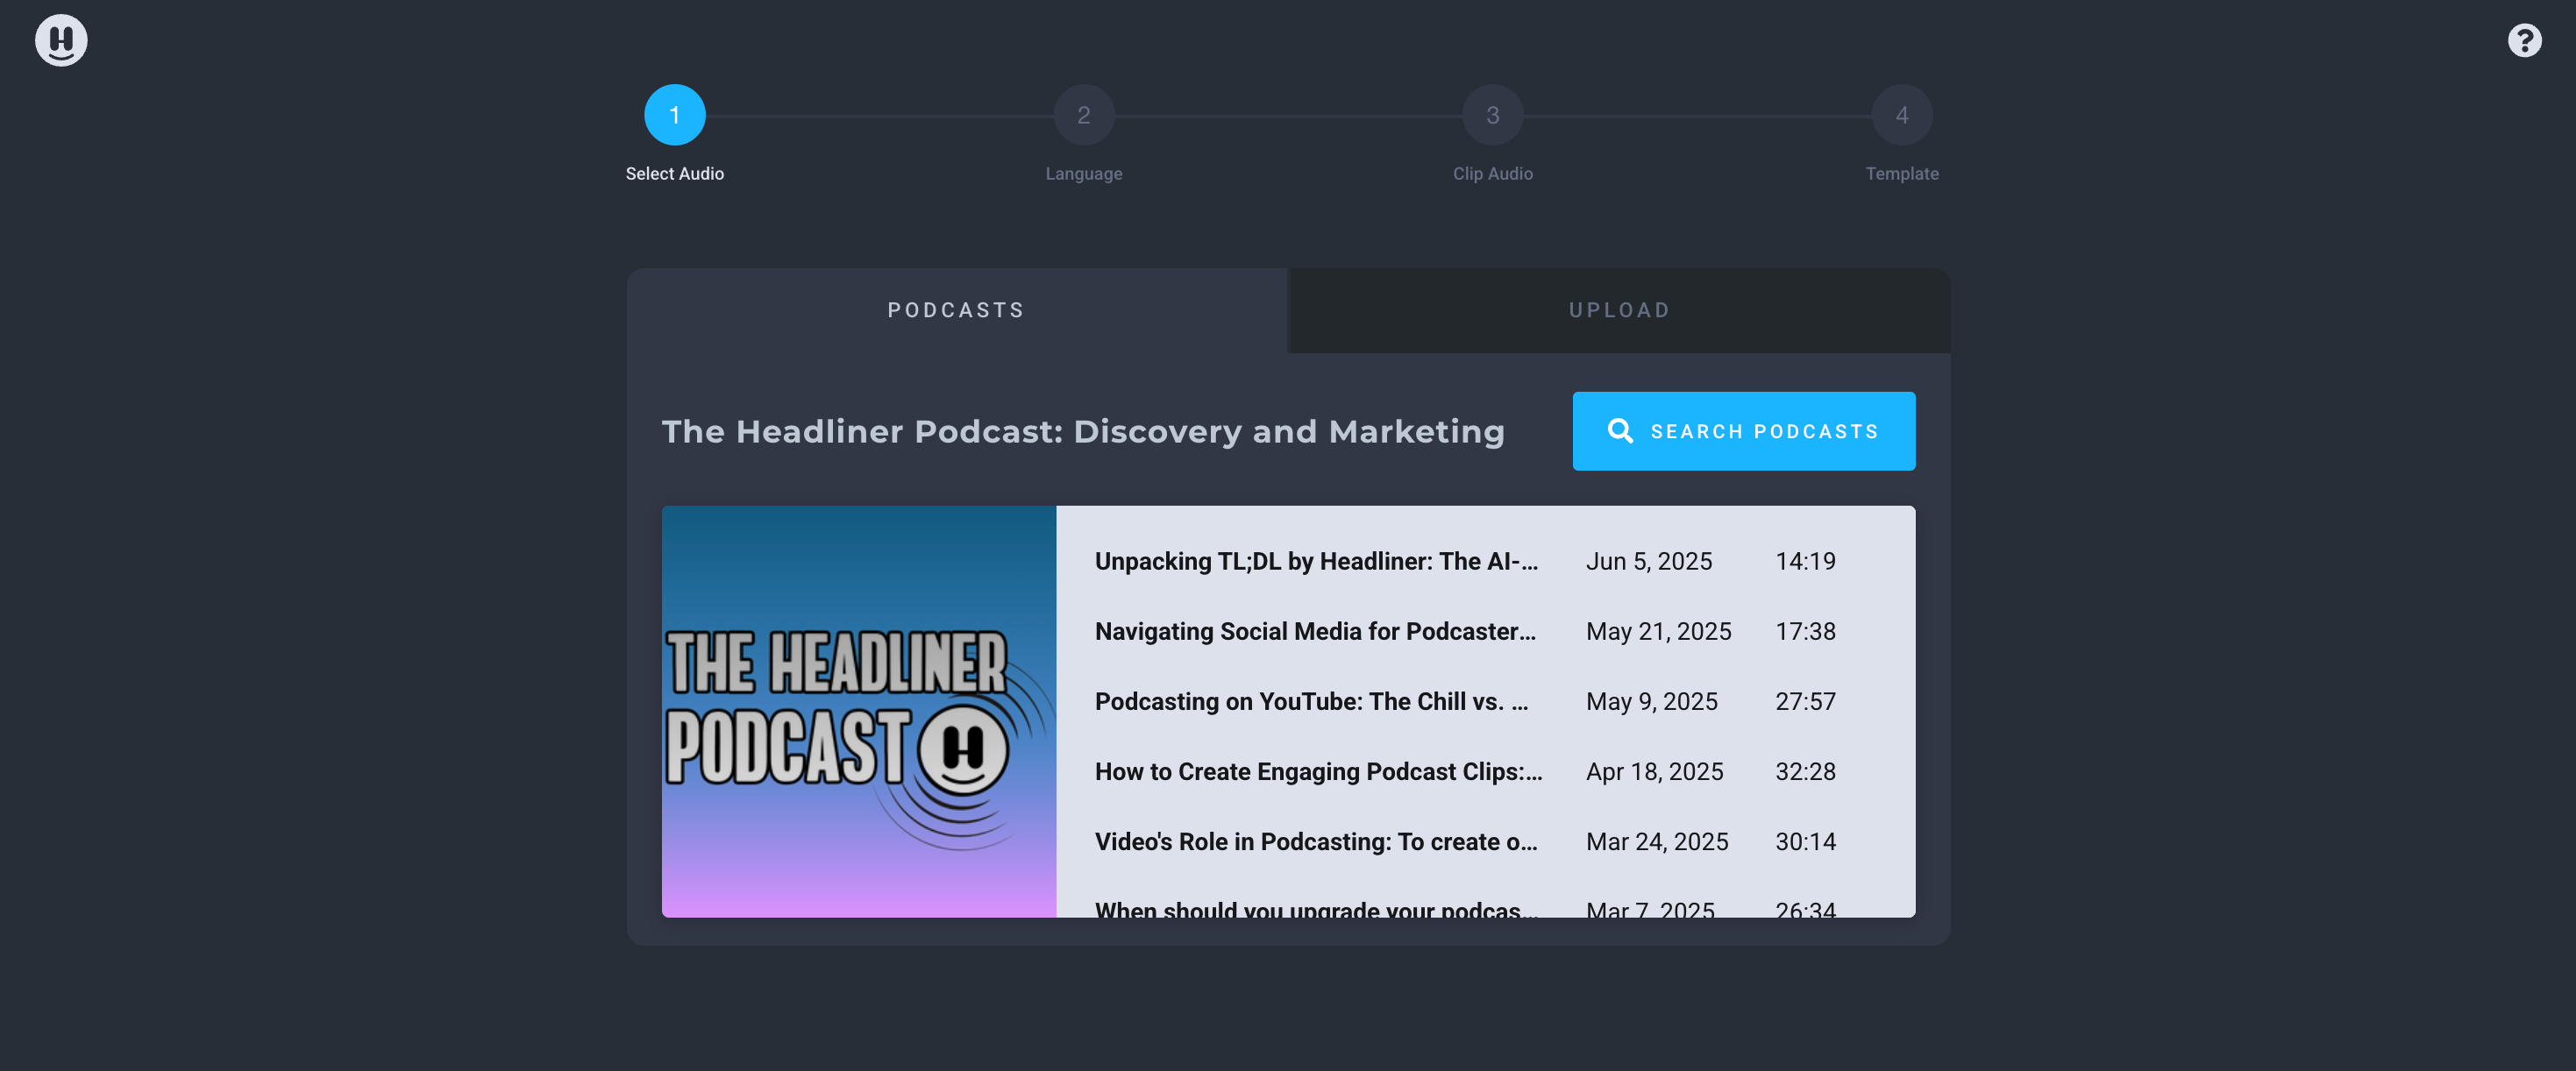This screenshot has height=1071, width=2576.
Task: Go to step 4 Template circle
Action: pyautogui.click(x=1902, y=115)
